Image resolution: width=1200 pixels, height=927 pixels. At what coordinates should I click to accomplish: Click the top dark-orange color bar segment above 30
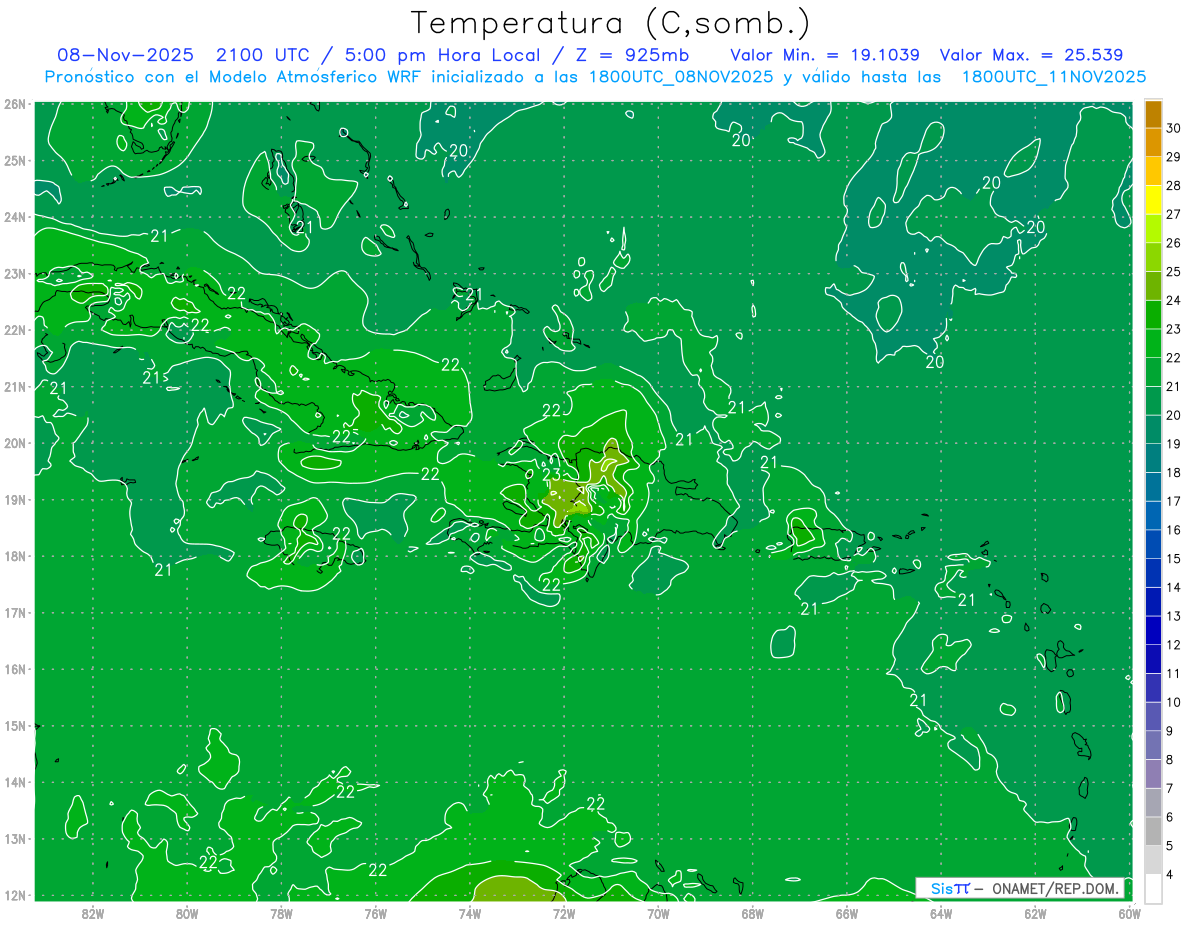1153,114
